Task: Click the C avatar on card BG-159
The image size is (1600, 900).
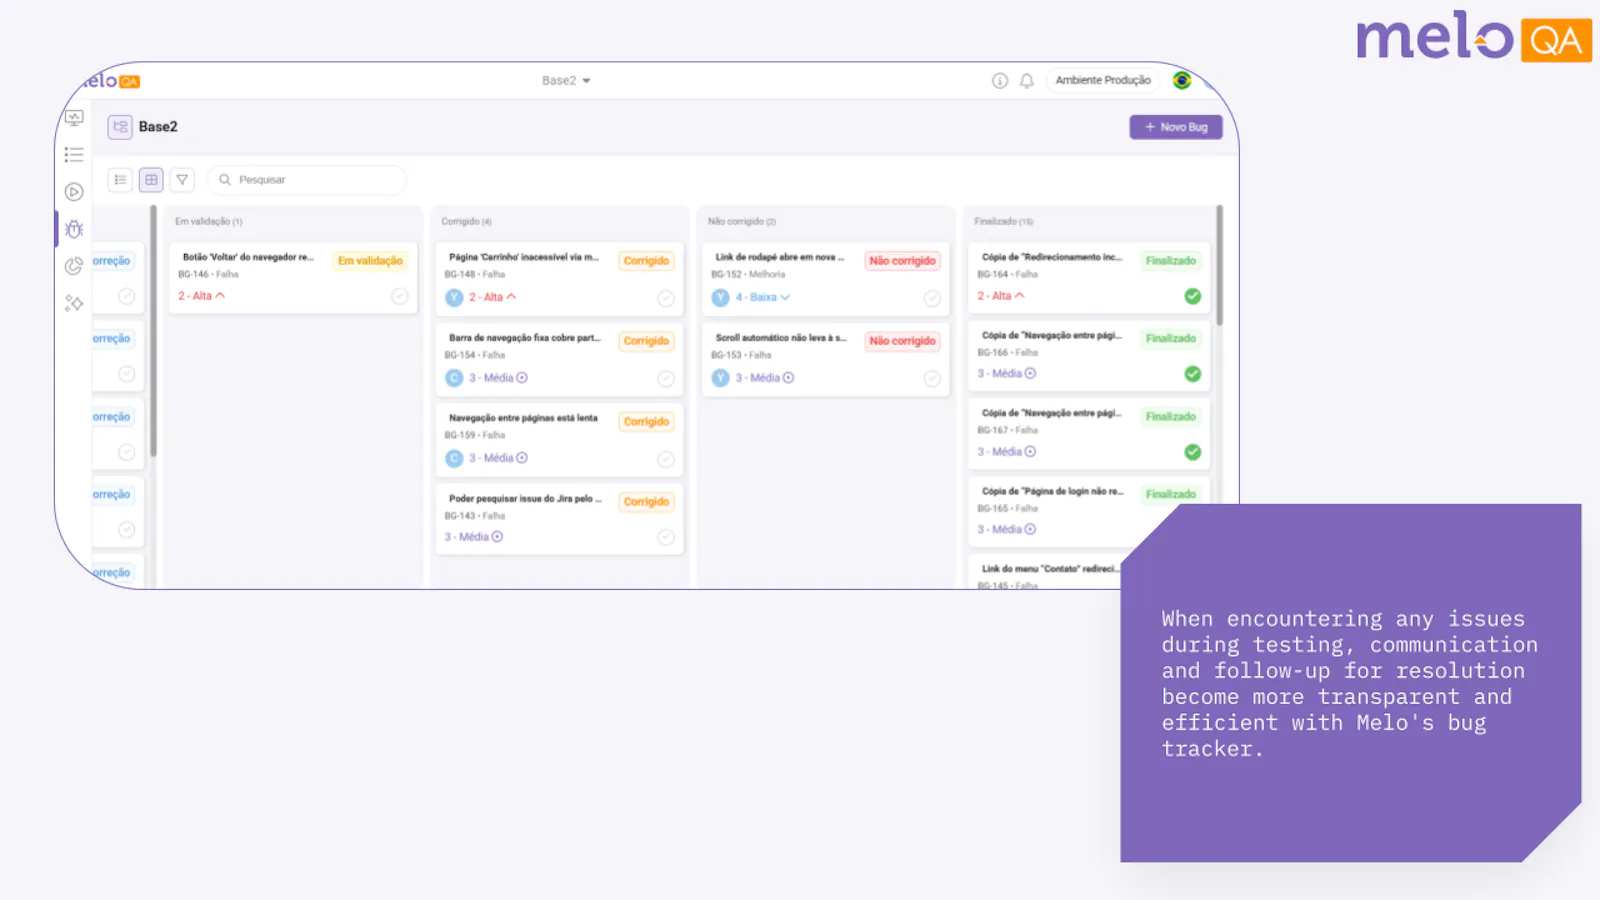Action: tap(454, 458)
